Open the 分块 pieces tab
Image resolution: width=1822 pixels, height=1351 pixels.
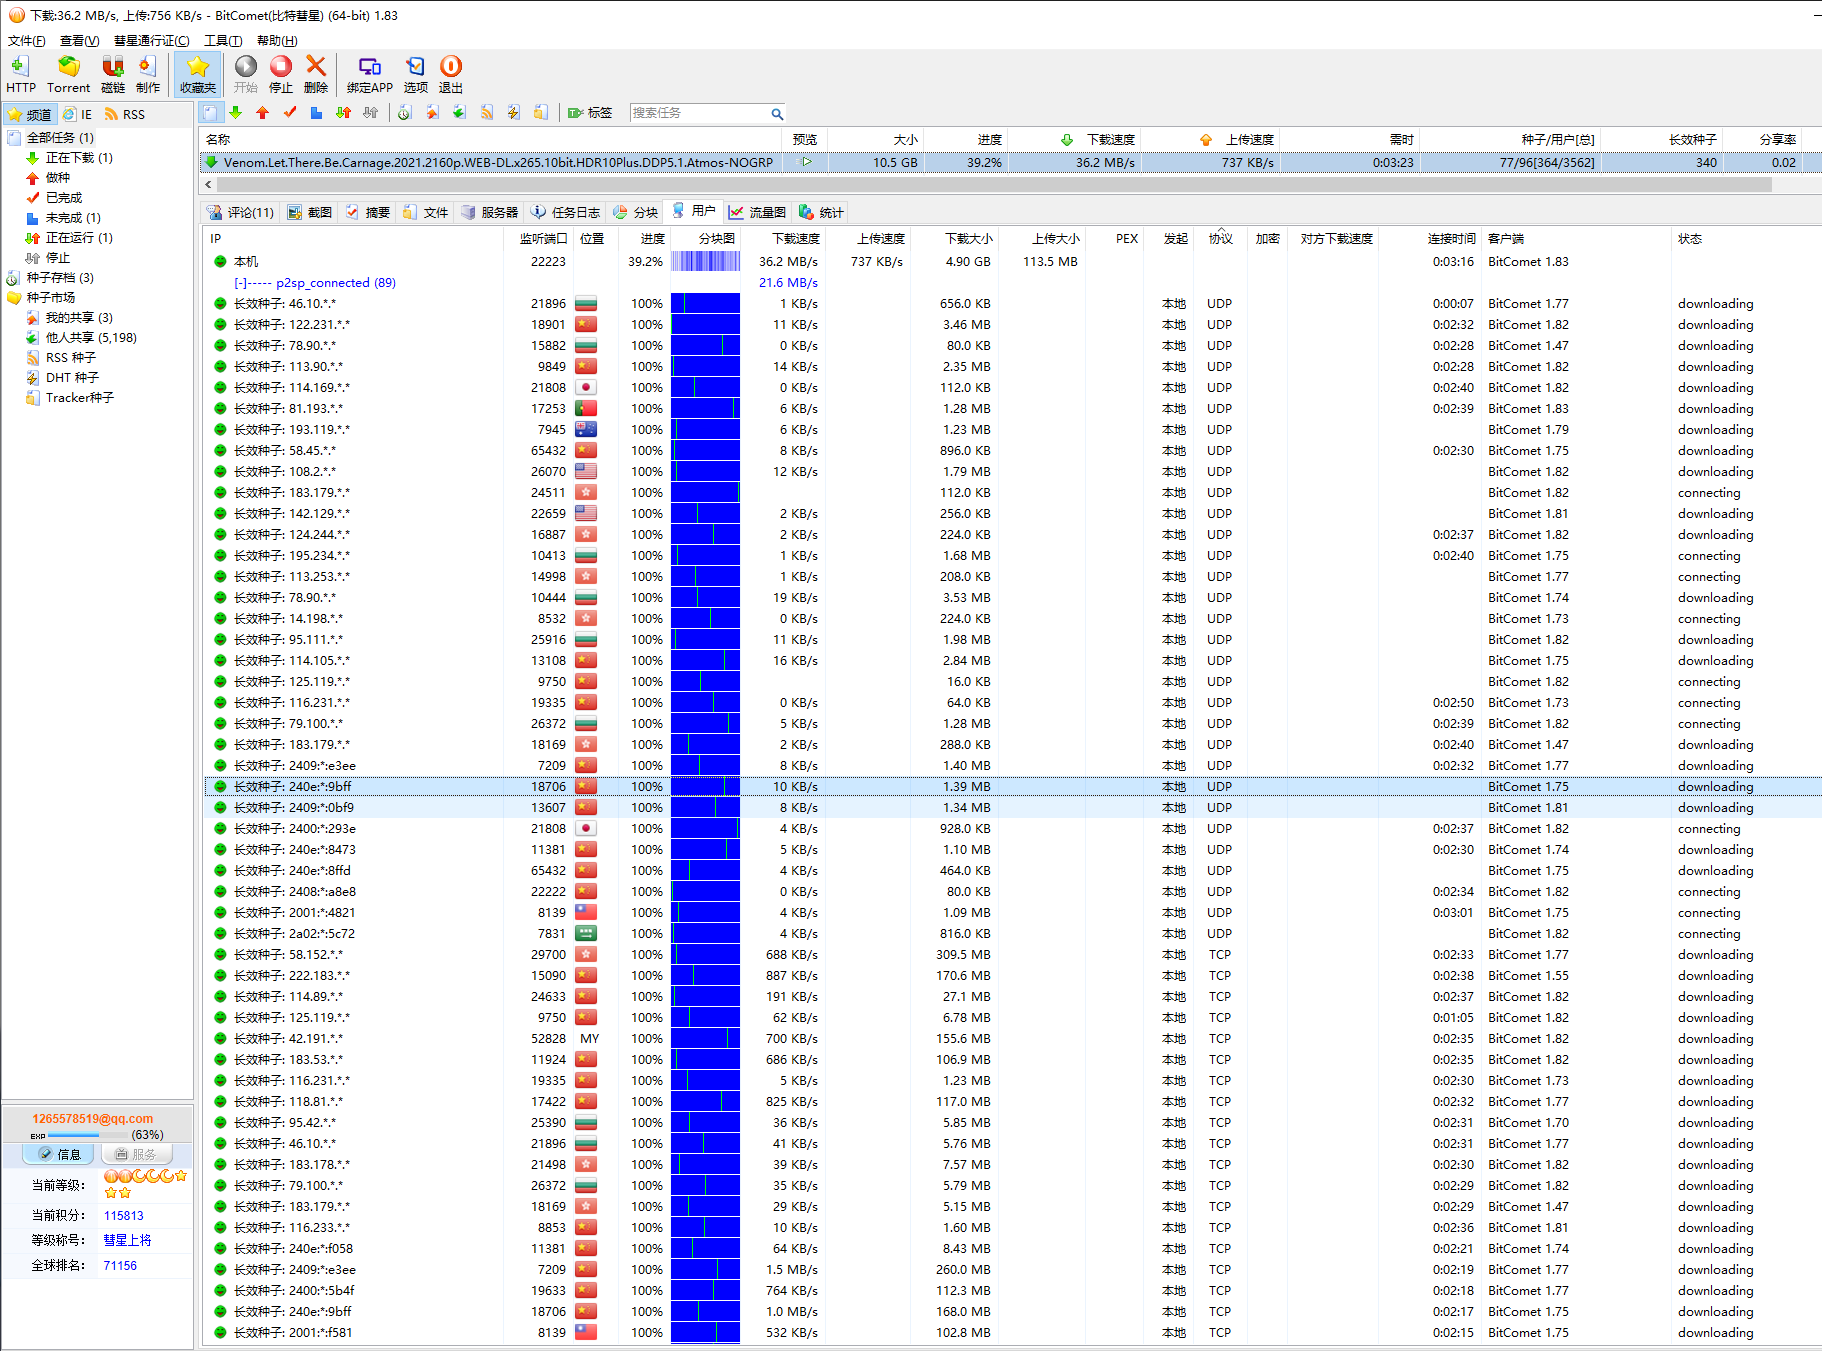coord(636,212)
